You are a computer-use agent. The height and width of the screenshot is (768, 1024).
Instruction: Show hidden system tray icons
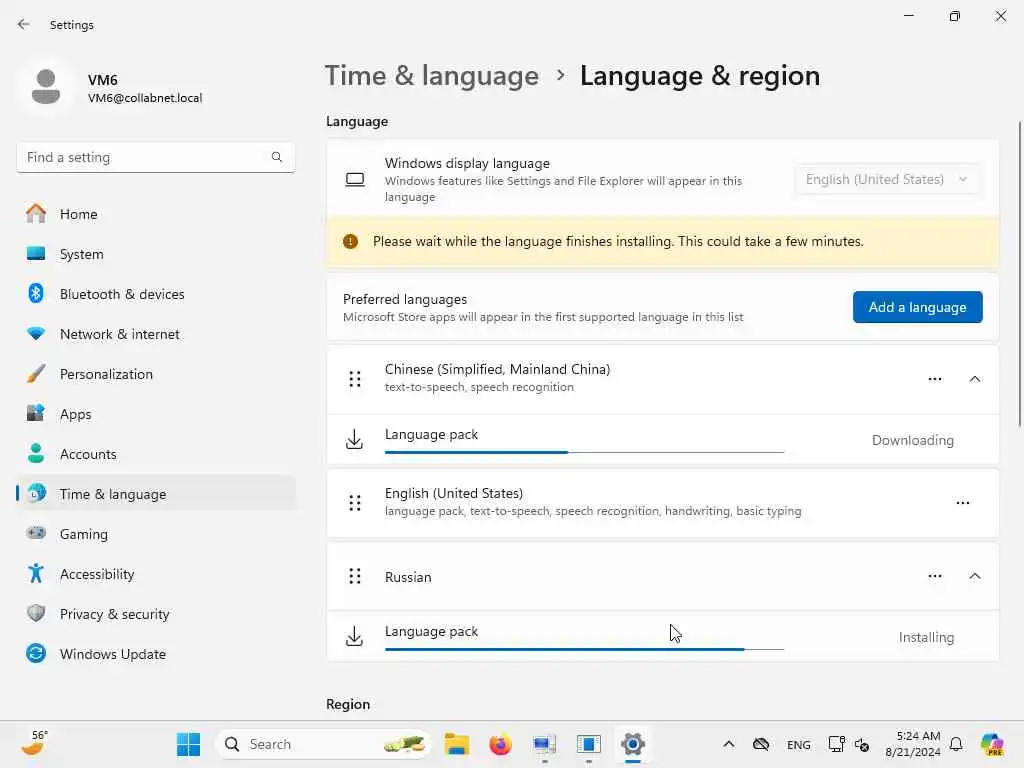(x=729, y=744)
